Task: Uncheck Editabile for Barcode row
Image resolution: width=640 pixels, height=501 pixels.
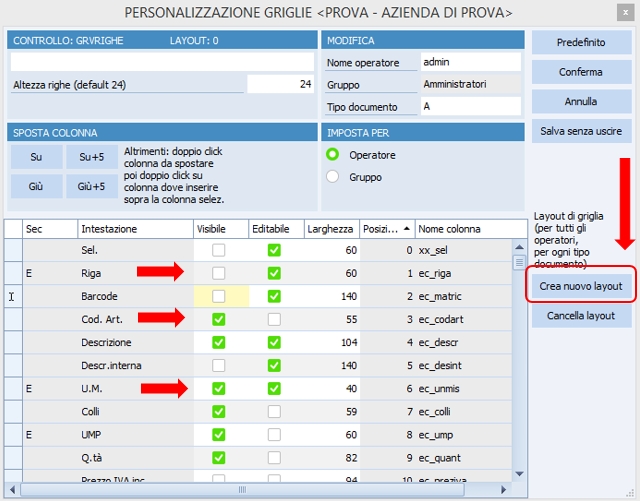Action: point(274,296)
